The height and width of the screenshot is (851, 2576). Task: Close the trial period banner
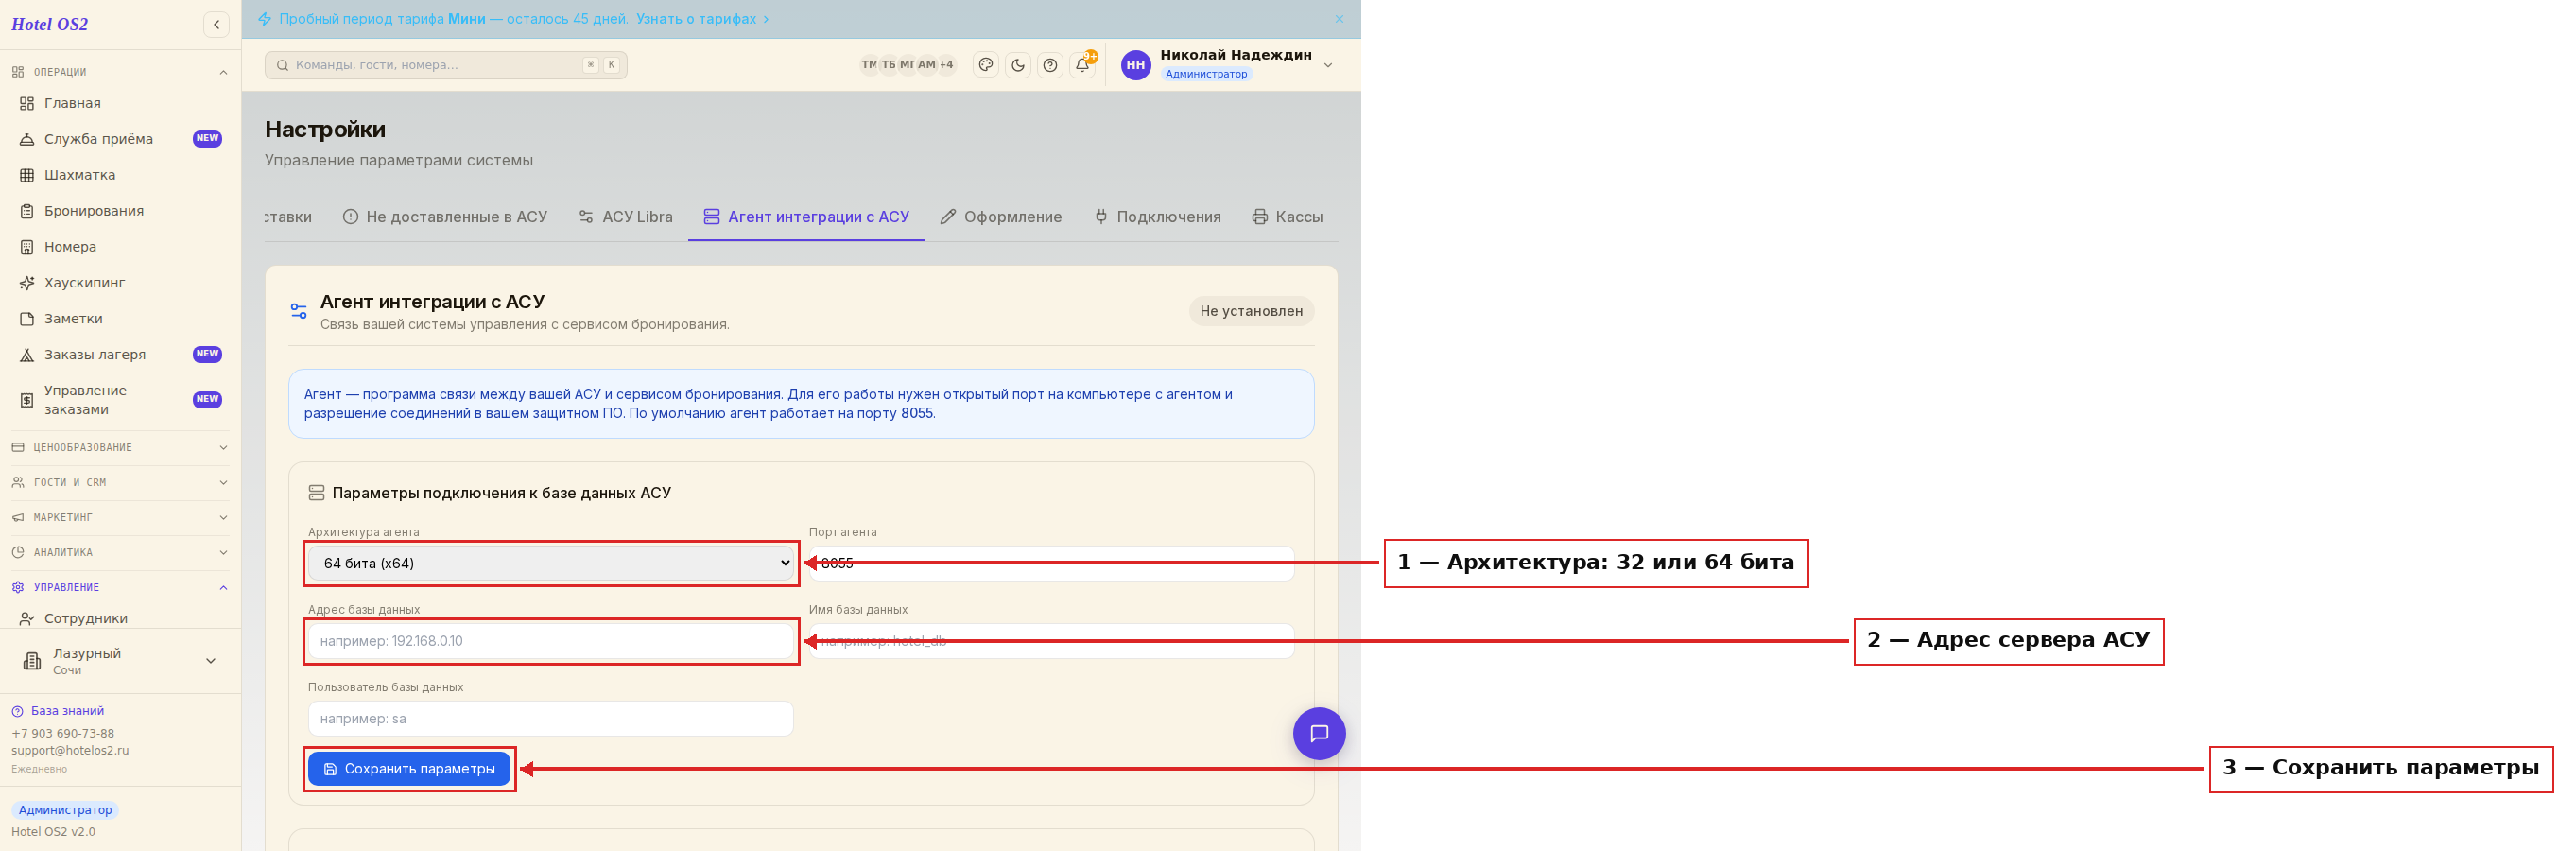click(1339, 19)
